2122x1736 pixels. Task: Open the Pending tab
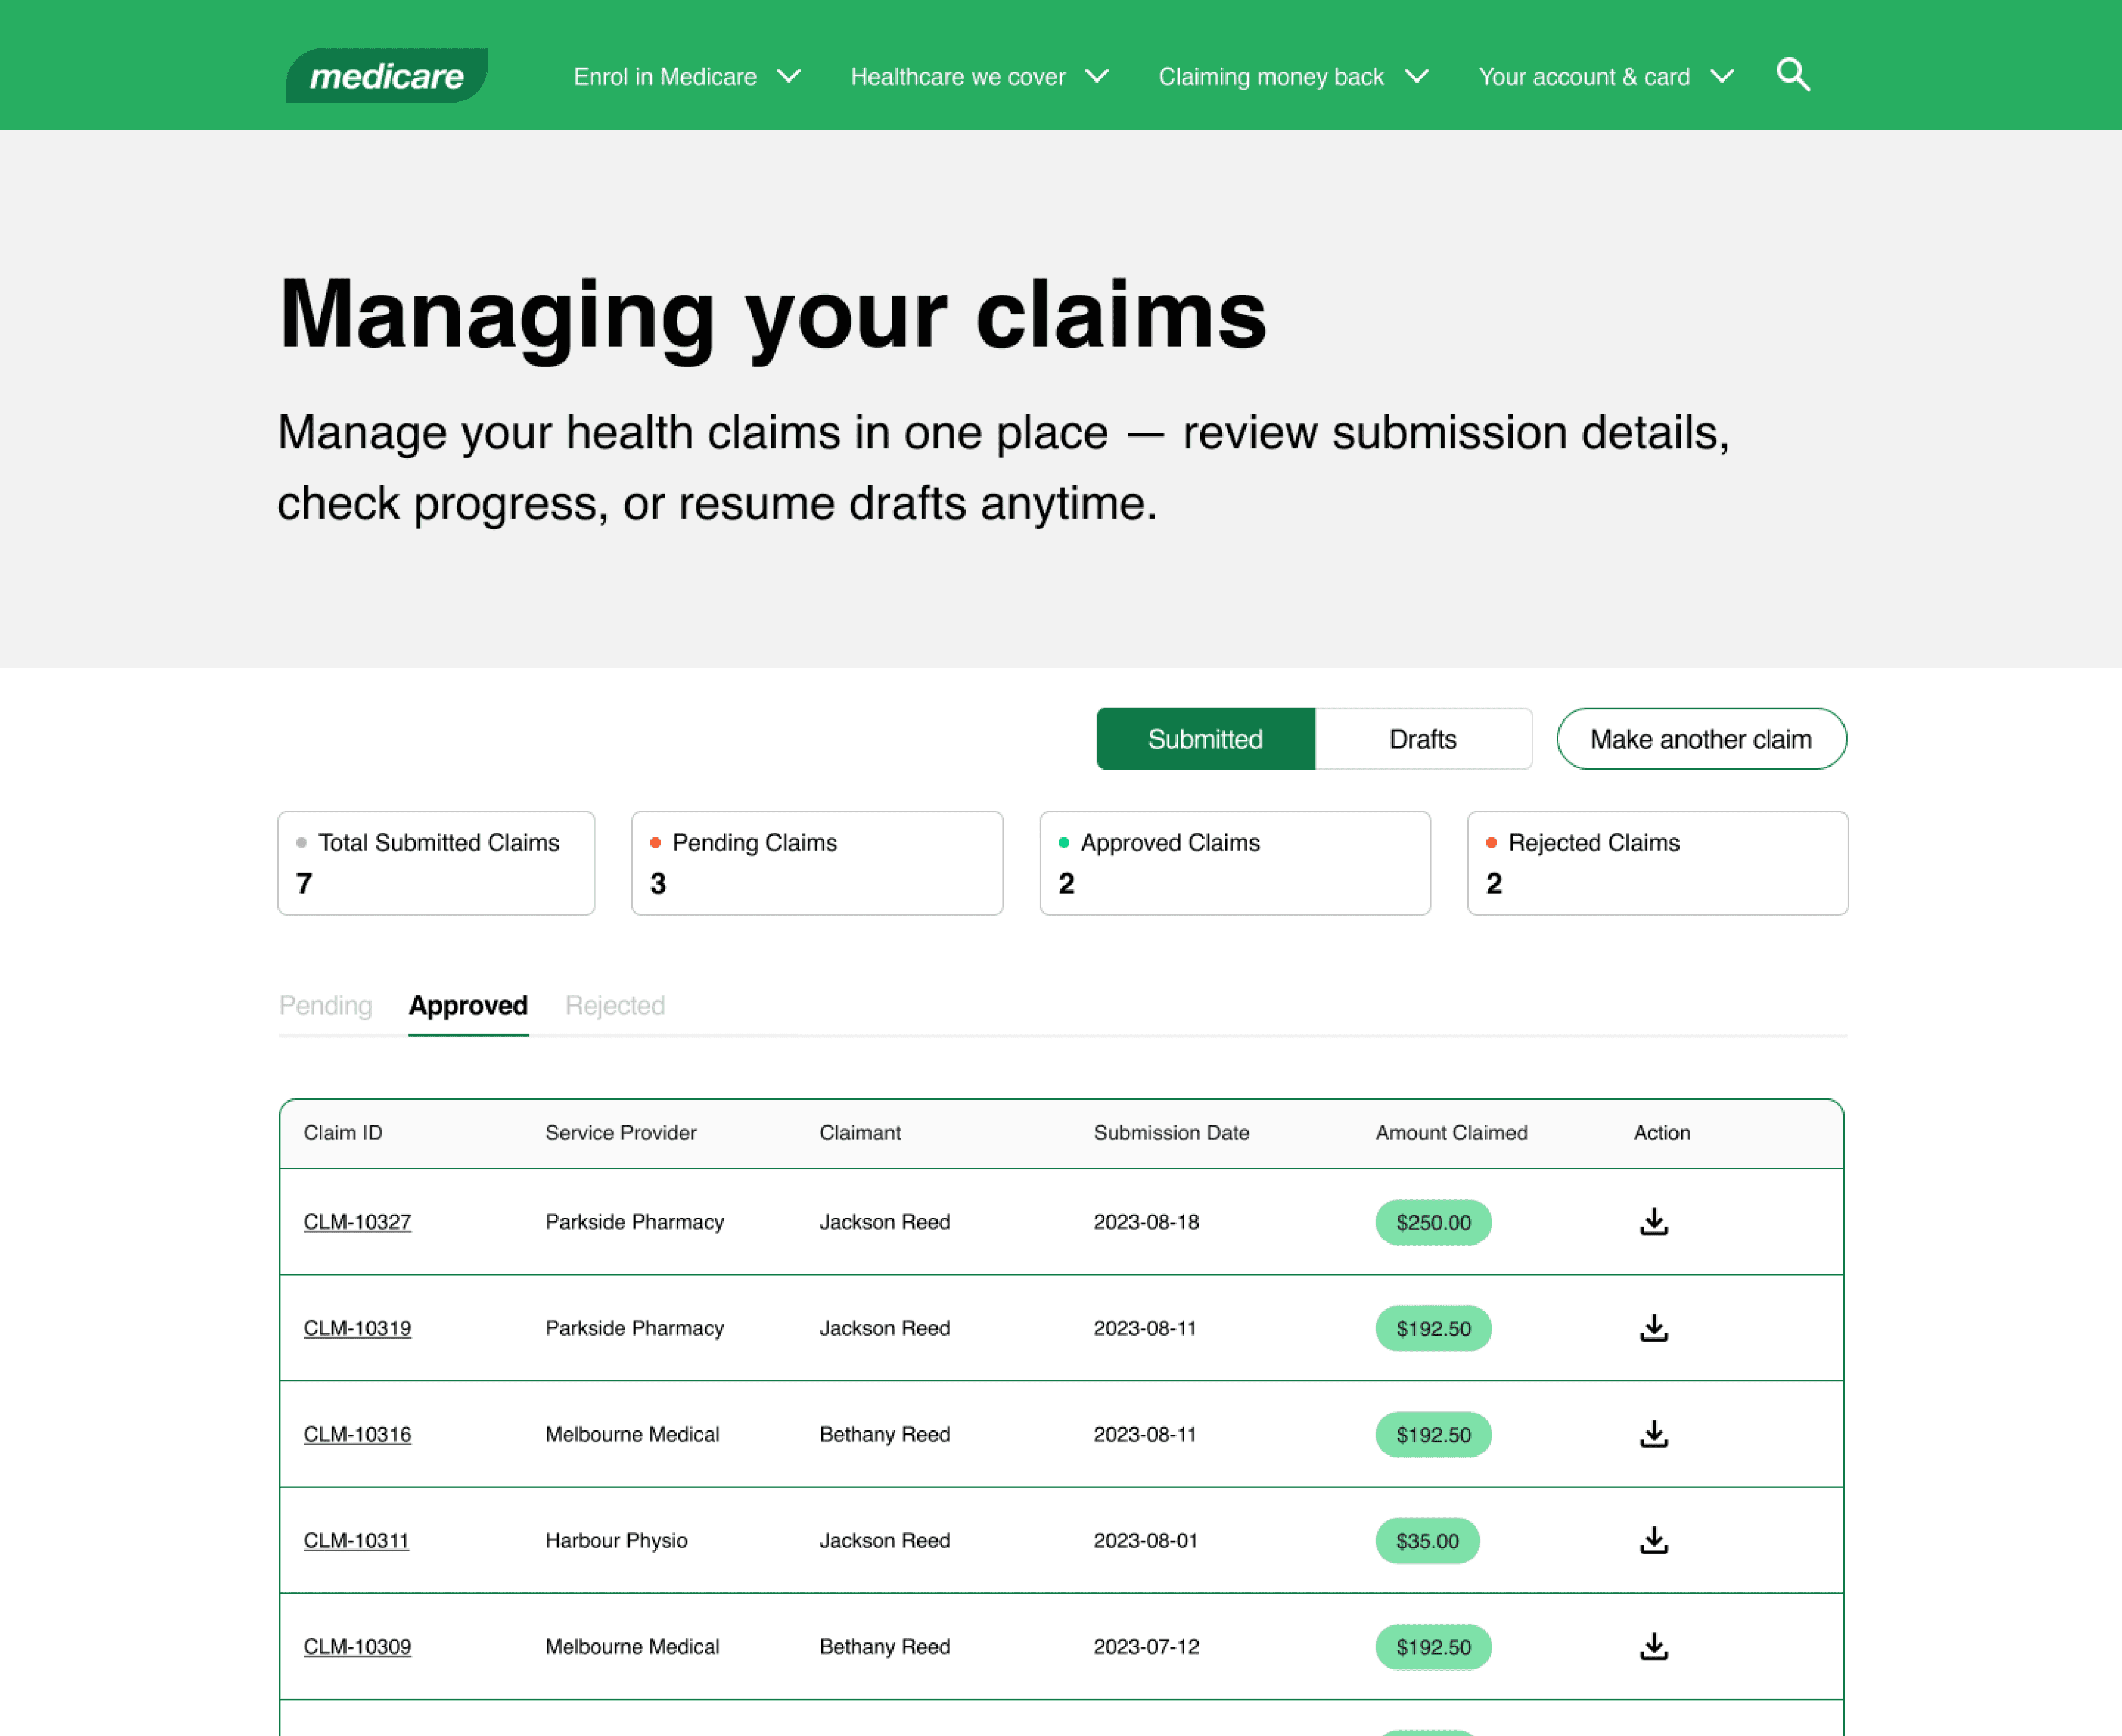[325, 1005]
